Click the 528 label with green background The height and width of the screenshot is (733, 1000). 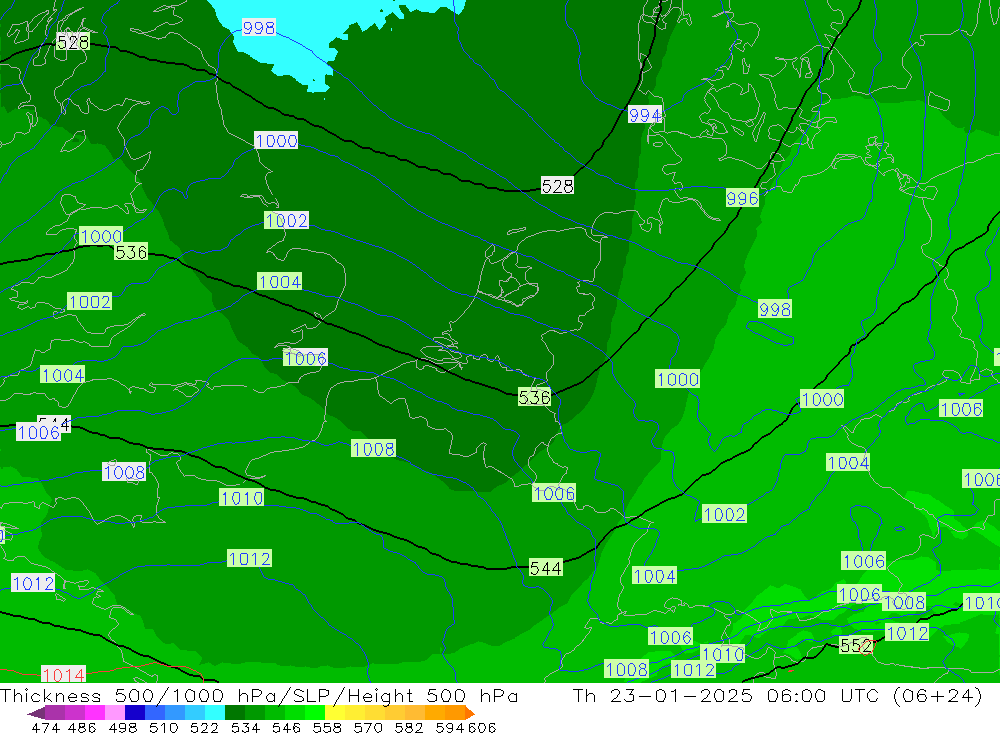(x=72, y=42)
